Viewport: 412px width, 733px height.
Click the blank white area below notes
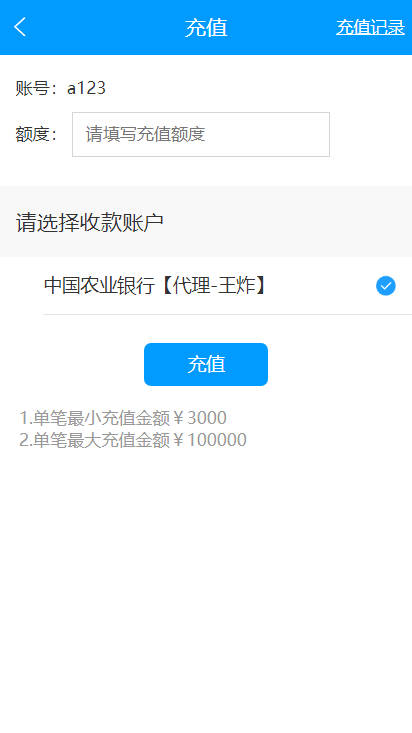pos(206,584)
